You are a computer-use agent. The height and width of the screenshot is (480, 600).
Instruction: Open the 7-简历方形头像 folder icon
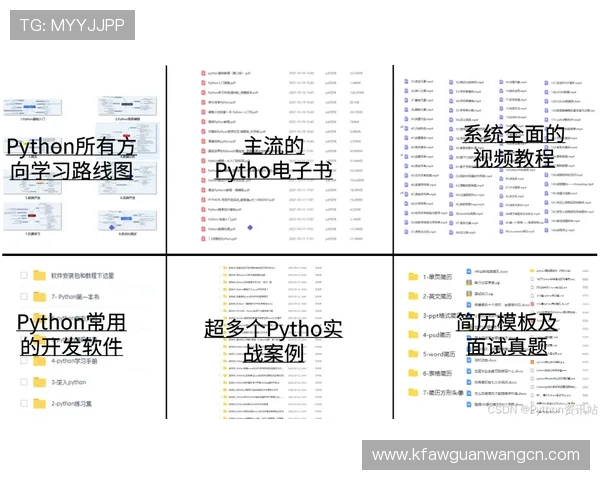[x=413, y=392]
